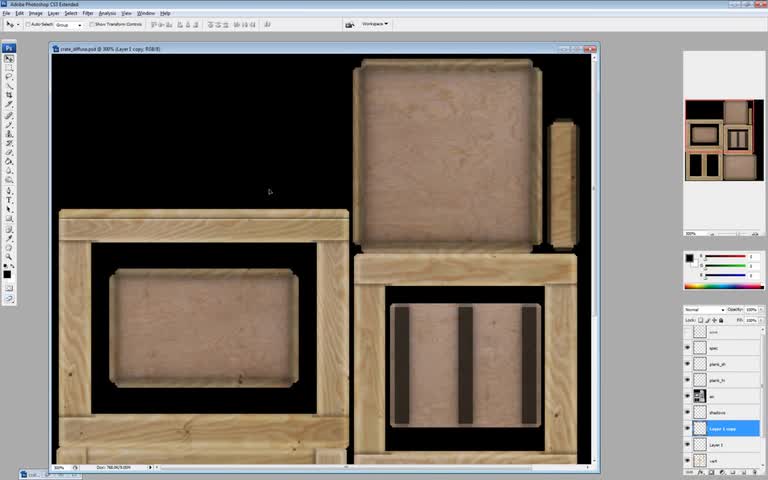The height and width of the screenshot is (480, 768).
Task: Click the green G slider in Color panel
Action: click(725, 266)
